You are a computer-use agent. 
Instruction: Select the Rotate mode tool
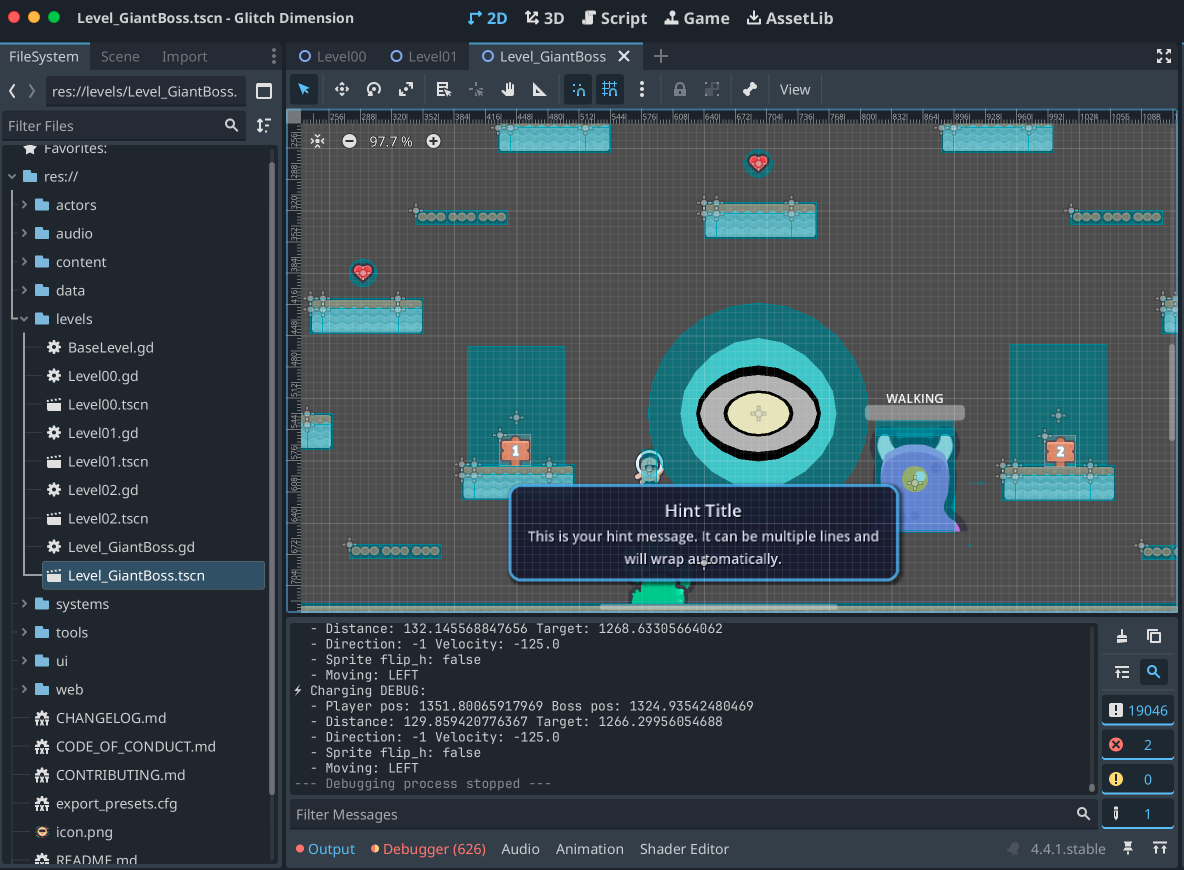[374, 89]
